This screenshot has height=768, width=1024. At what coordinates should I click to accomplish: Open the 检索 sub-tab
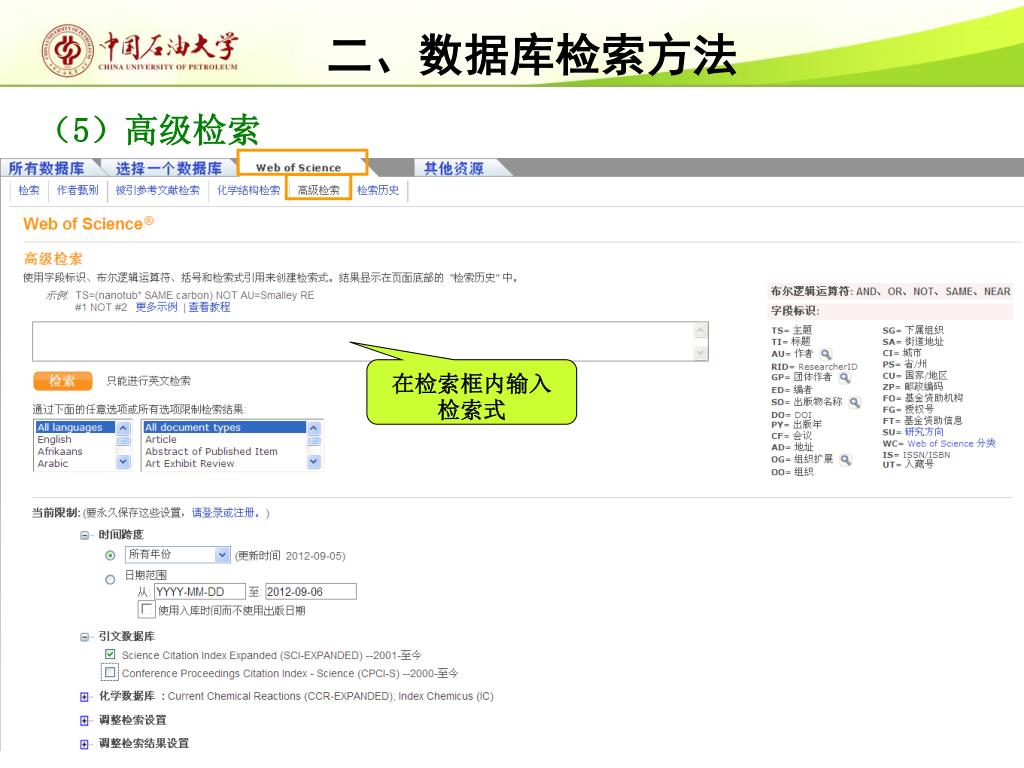pyautogui.click(x=29, y=191)
